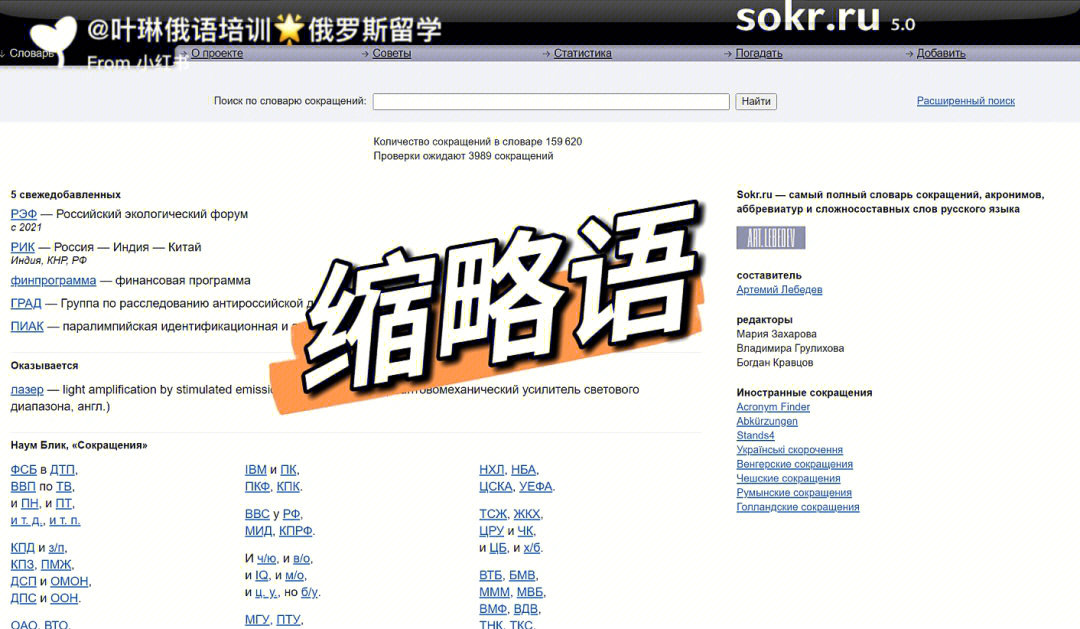Select the heading 'Наум Блик, «Сокращения»'
1080x629 pixels.
79,445
